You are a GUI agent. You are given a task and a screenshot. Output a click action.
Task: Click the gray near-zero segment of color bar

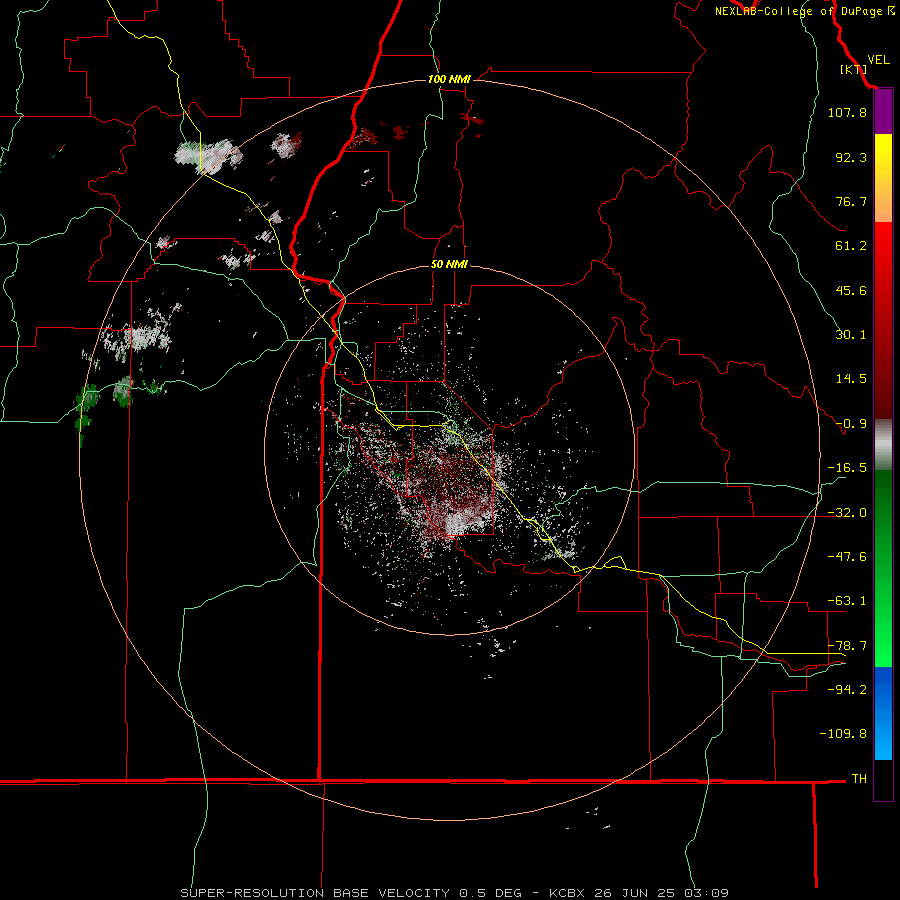[x=883, y=445]
